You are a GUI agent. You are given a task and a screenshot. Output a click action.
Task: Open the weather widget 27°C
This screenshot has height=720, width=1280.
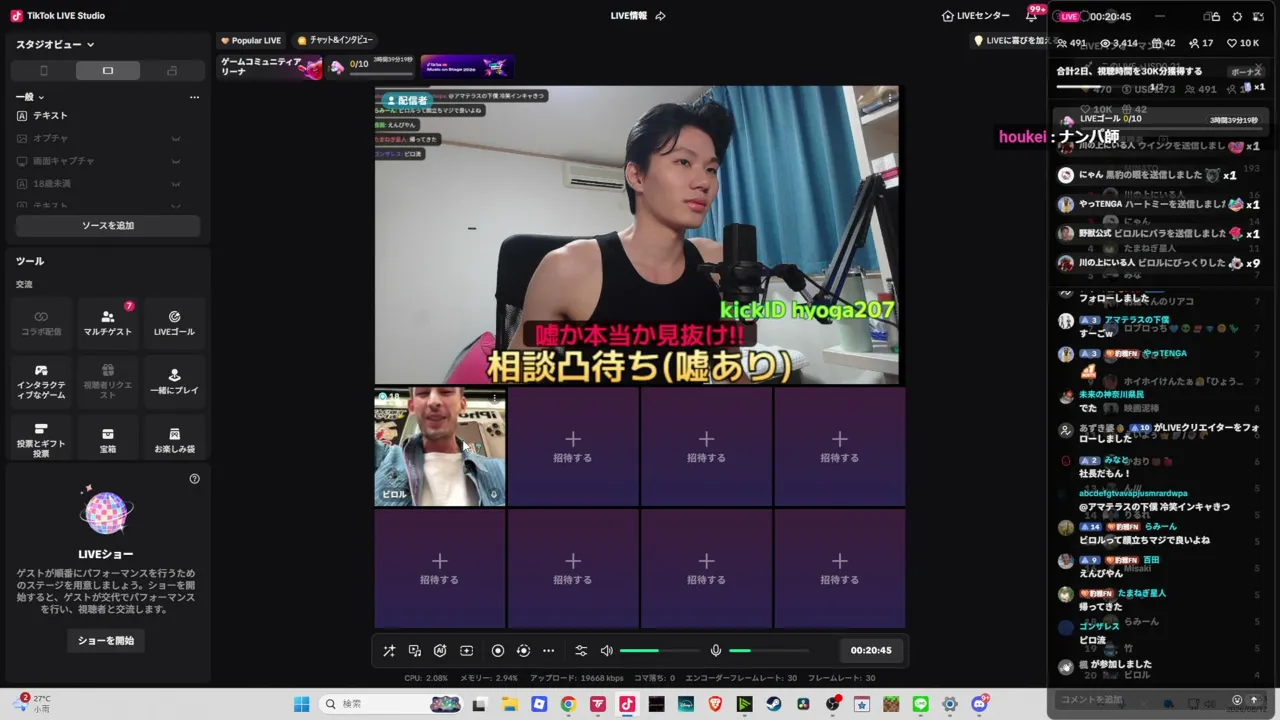point(35,704)
